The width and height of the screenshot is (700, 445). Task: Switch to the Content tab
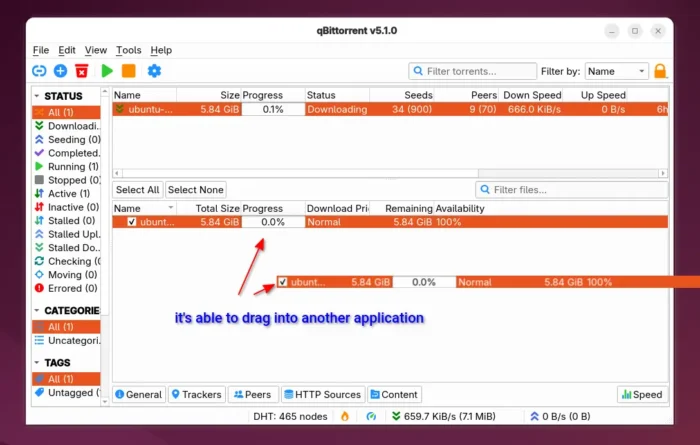394,395
